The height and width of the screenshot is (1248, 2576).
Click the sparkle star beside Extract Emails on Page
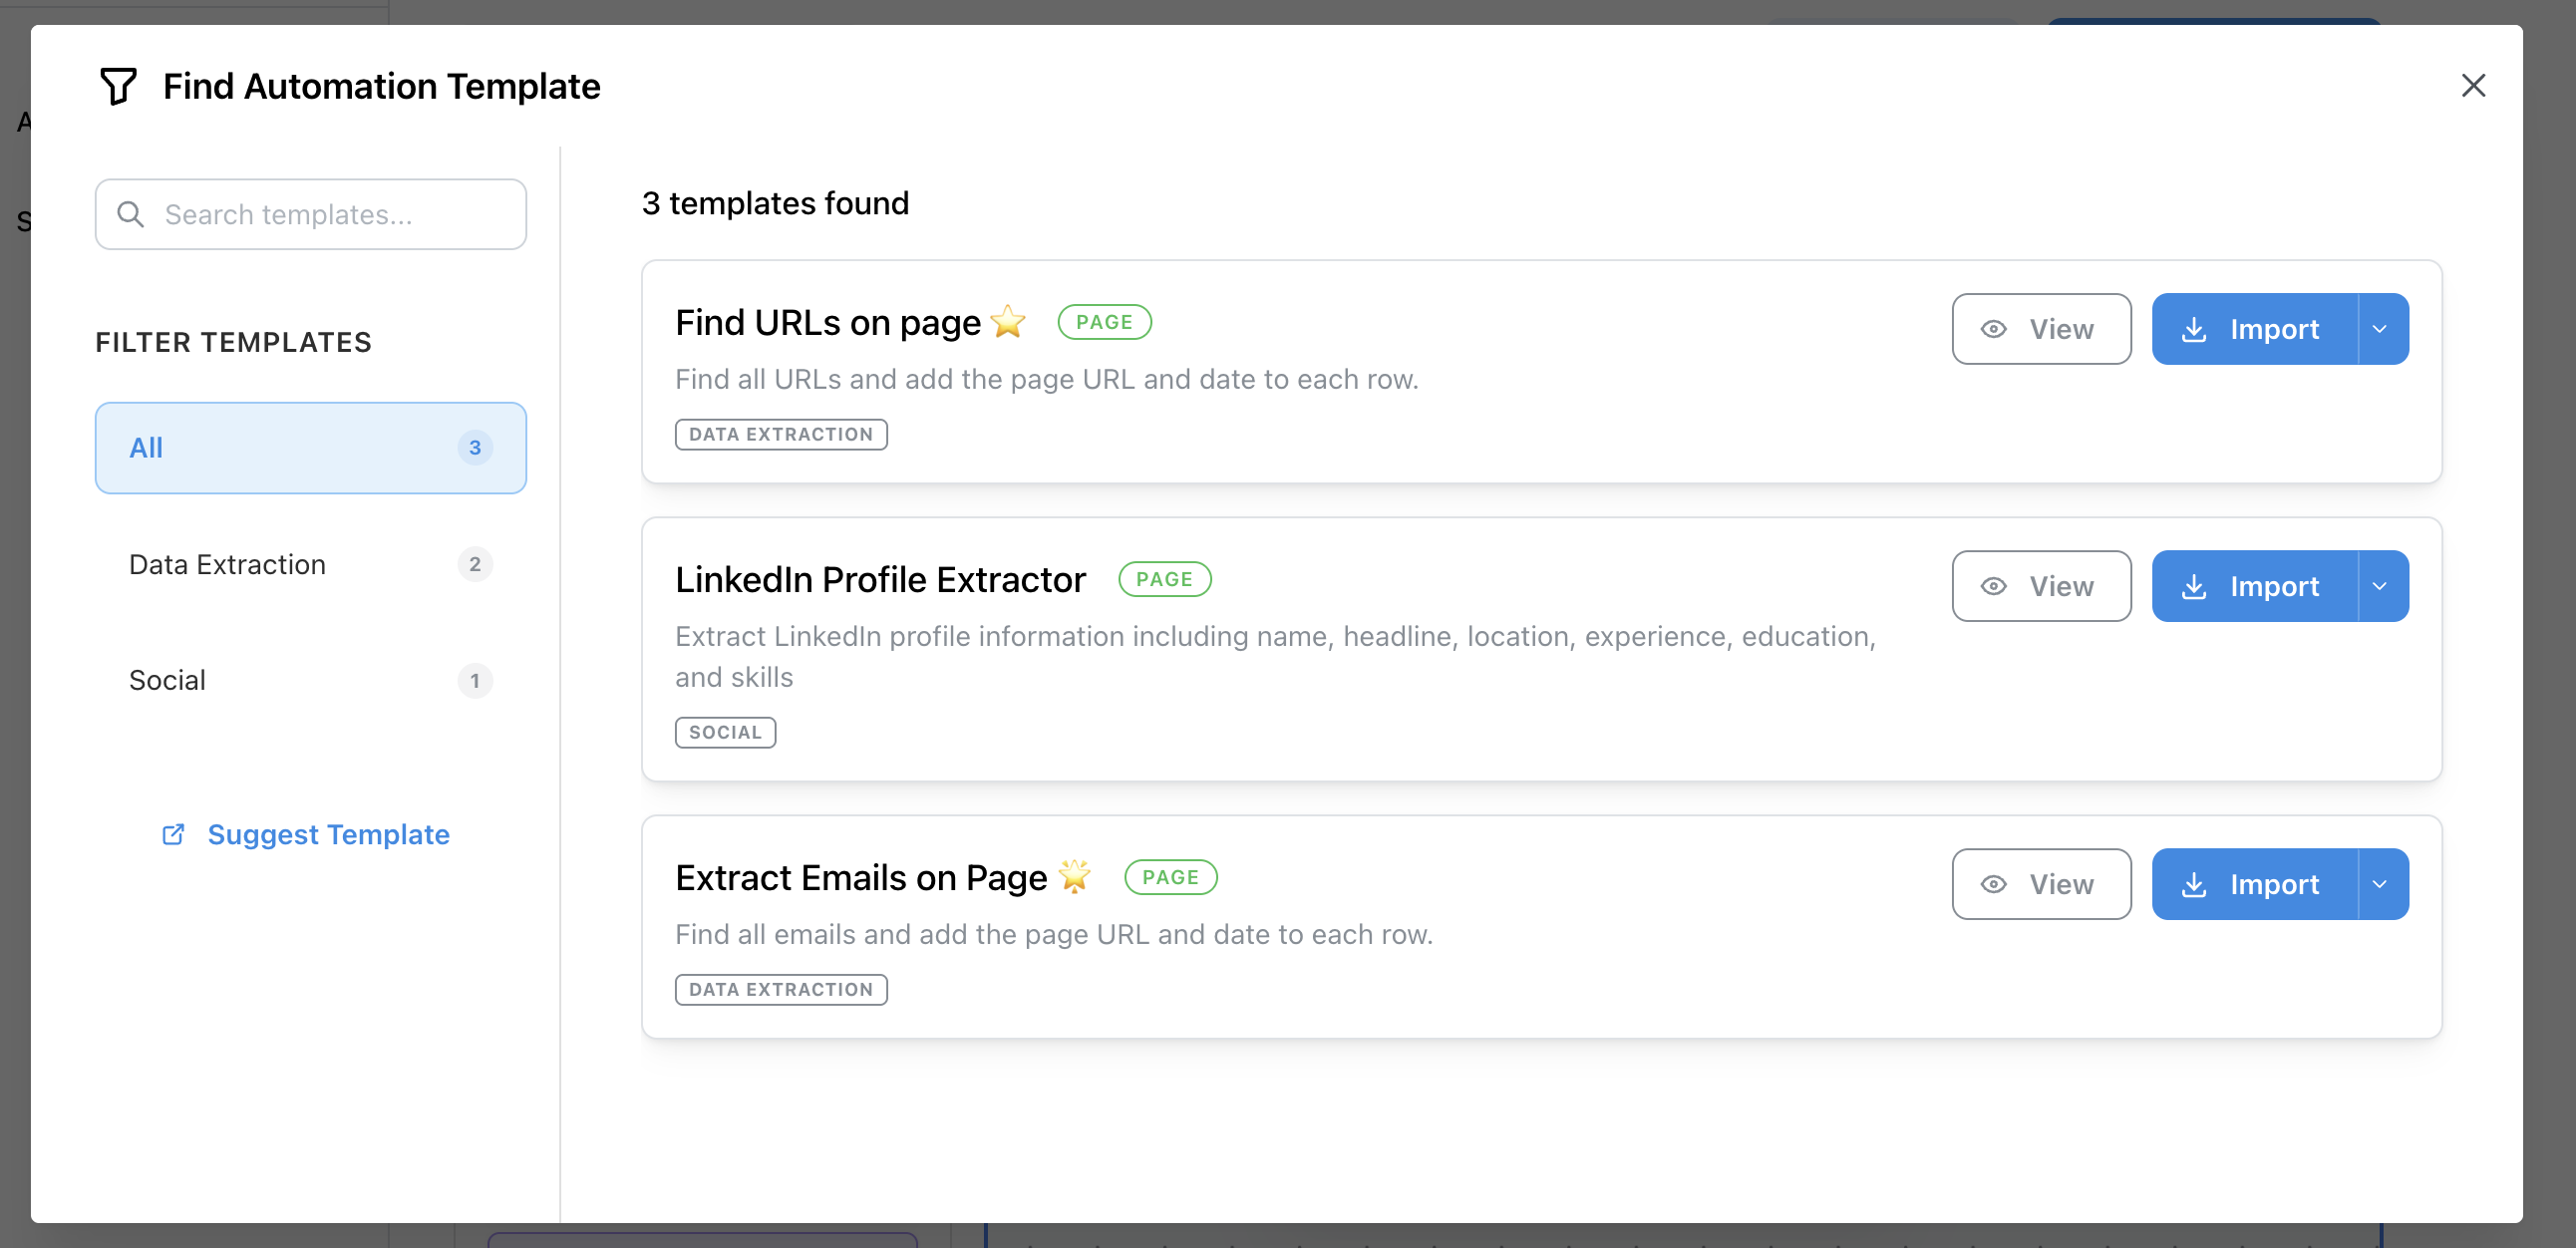pos(1075,876)
